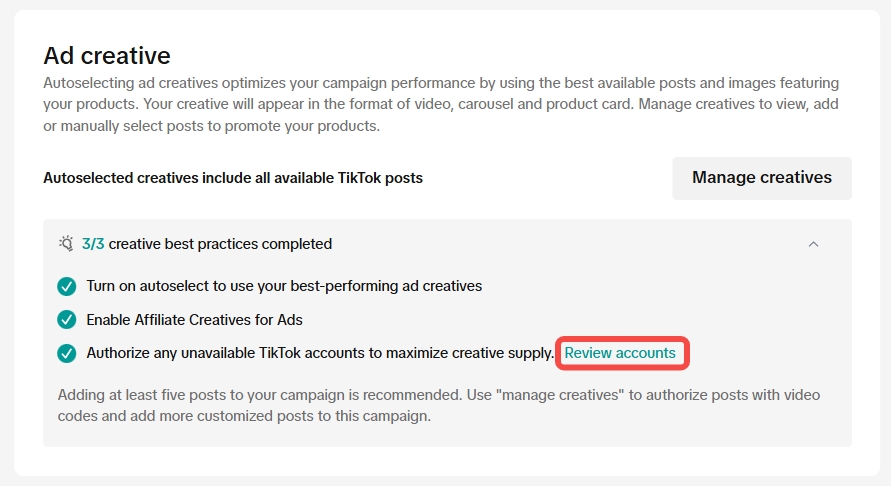Collapse the creative best practices section
Screen dimensions: 891x486
point(813,244)
